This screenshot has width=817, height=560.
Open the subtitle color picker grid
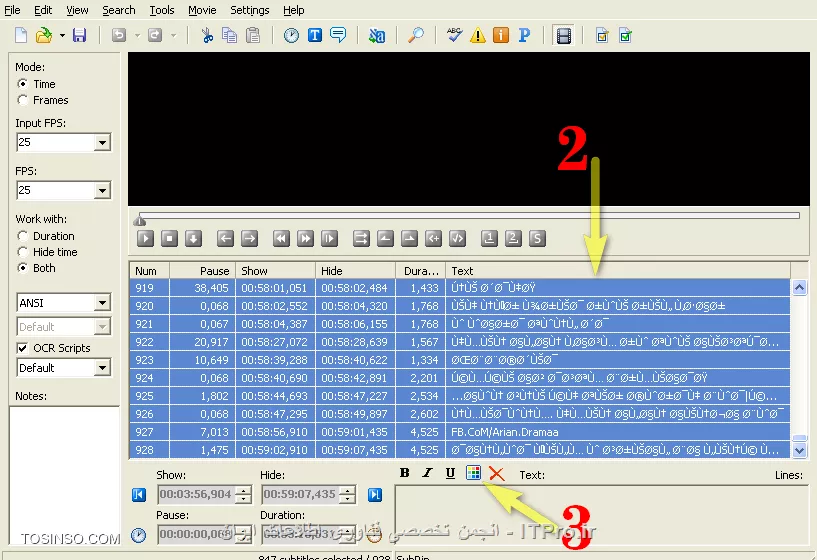(x=473, y=473)
